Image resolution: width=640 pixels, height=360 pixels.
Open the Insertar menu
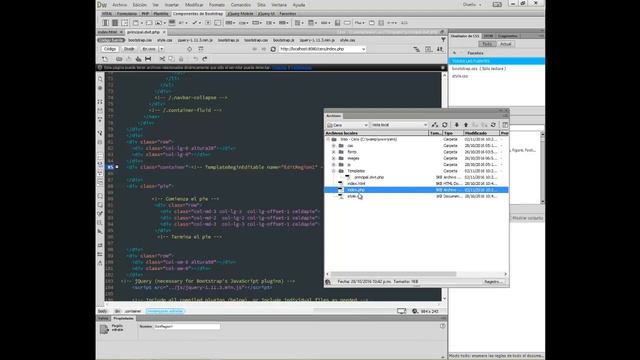click(171, 5)
